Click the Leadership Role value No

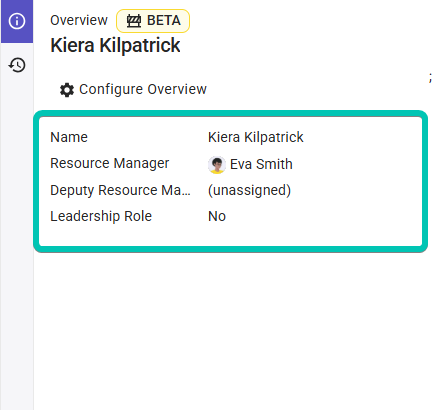pos(217,216)
